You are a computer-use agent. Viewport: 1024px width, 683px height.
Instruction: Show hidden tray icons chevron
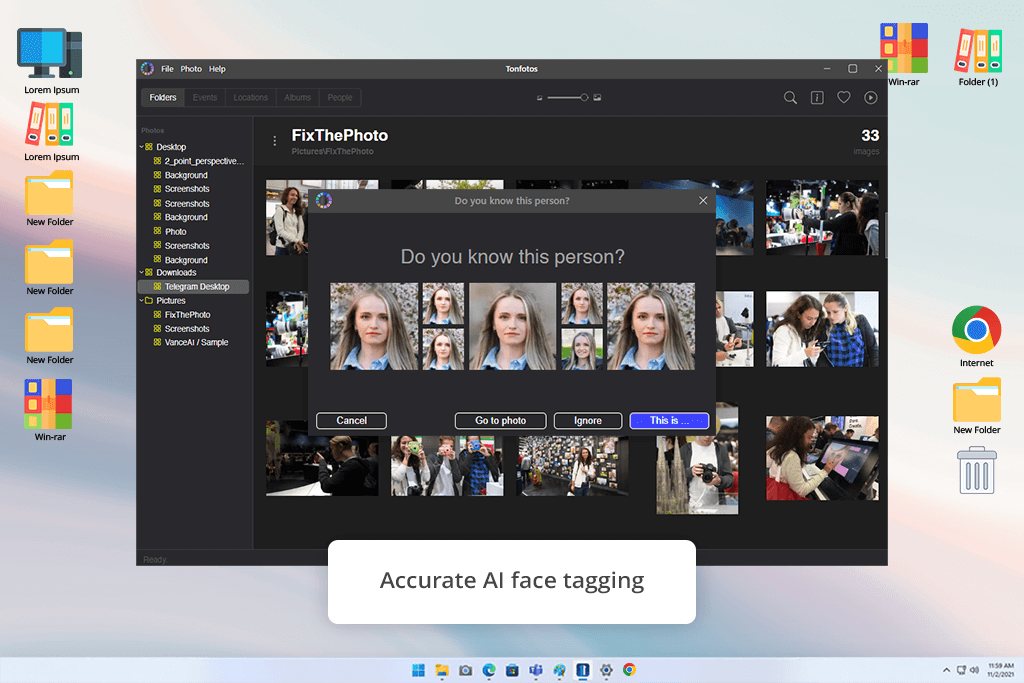coord(946,670)
